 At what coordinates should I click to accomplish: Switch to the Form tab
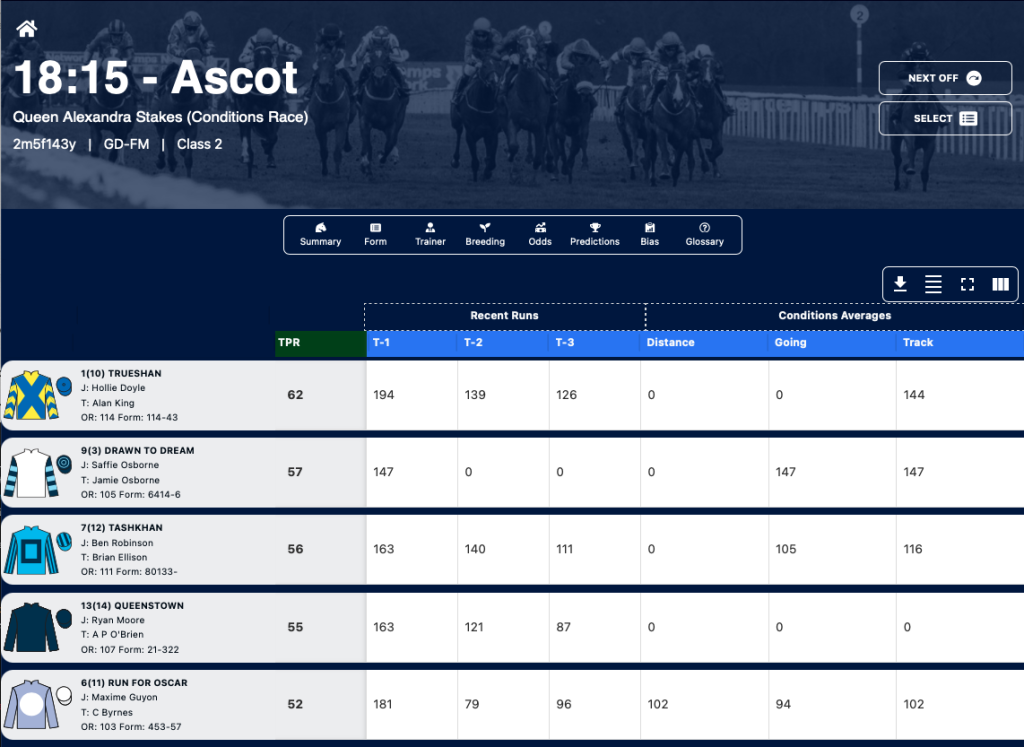pos(376,234)
